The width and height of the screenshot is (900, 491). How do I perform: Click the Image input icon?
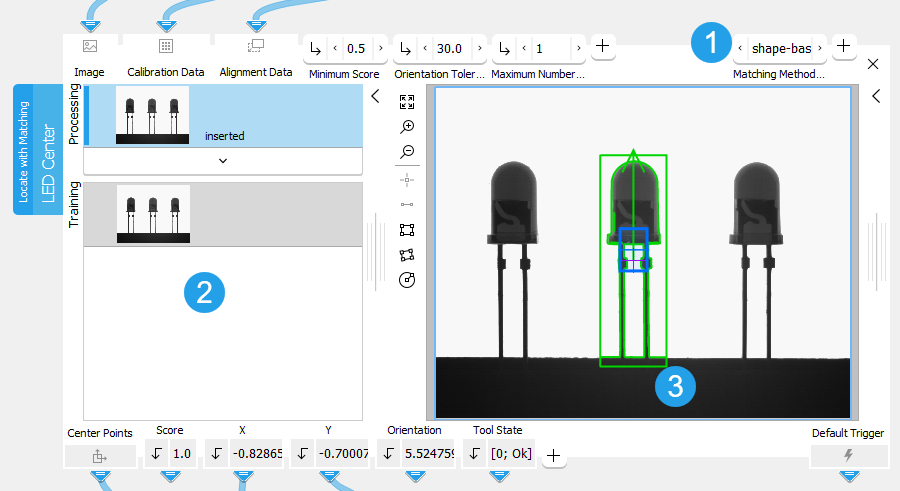[x=89, y=46]
